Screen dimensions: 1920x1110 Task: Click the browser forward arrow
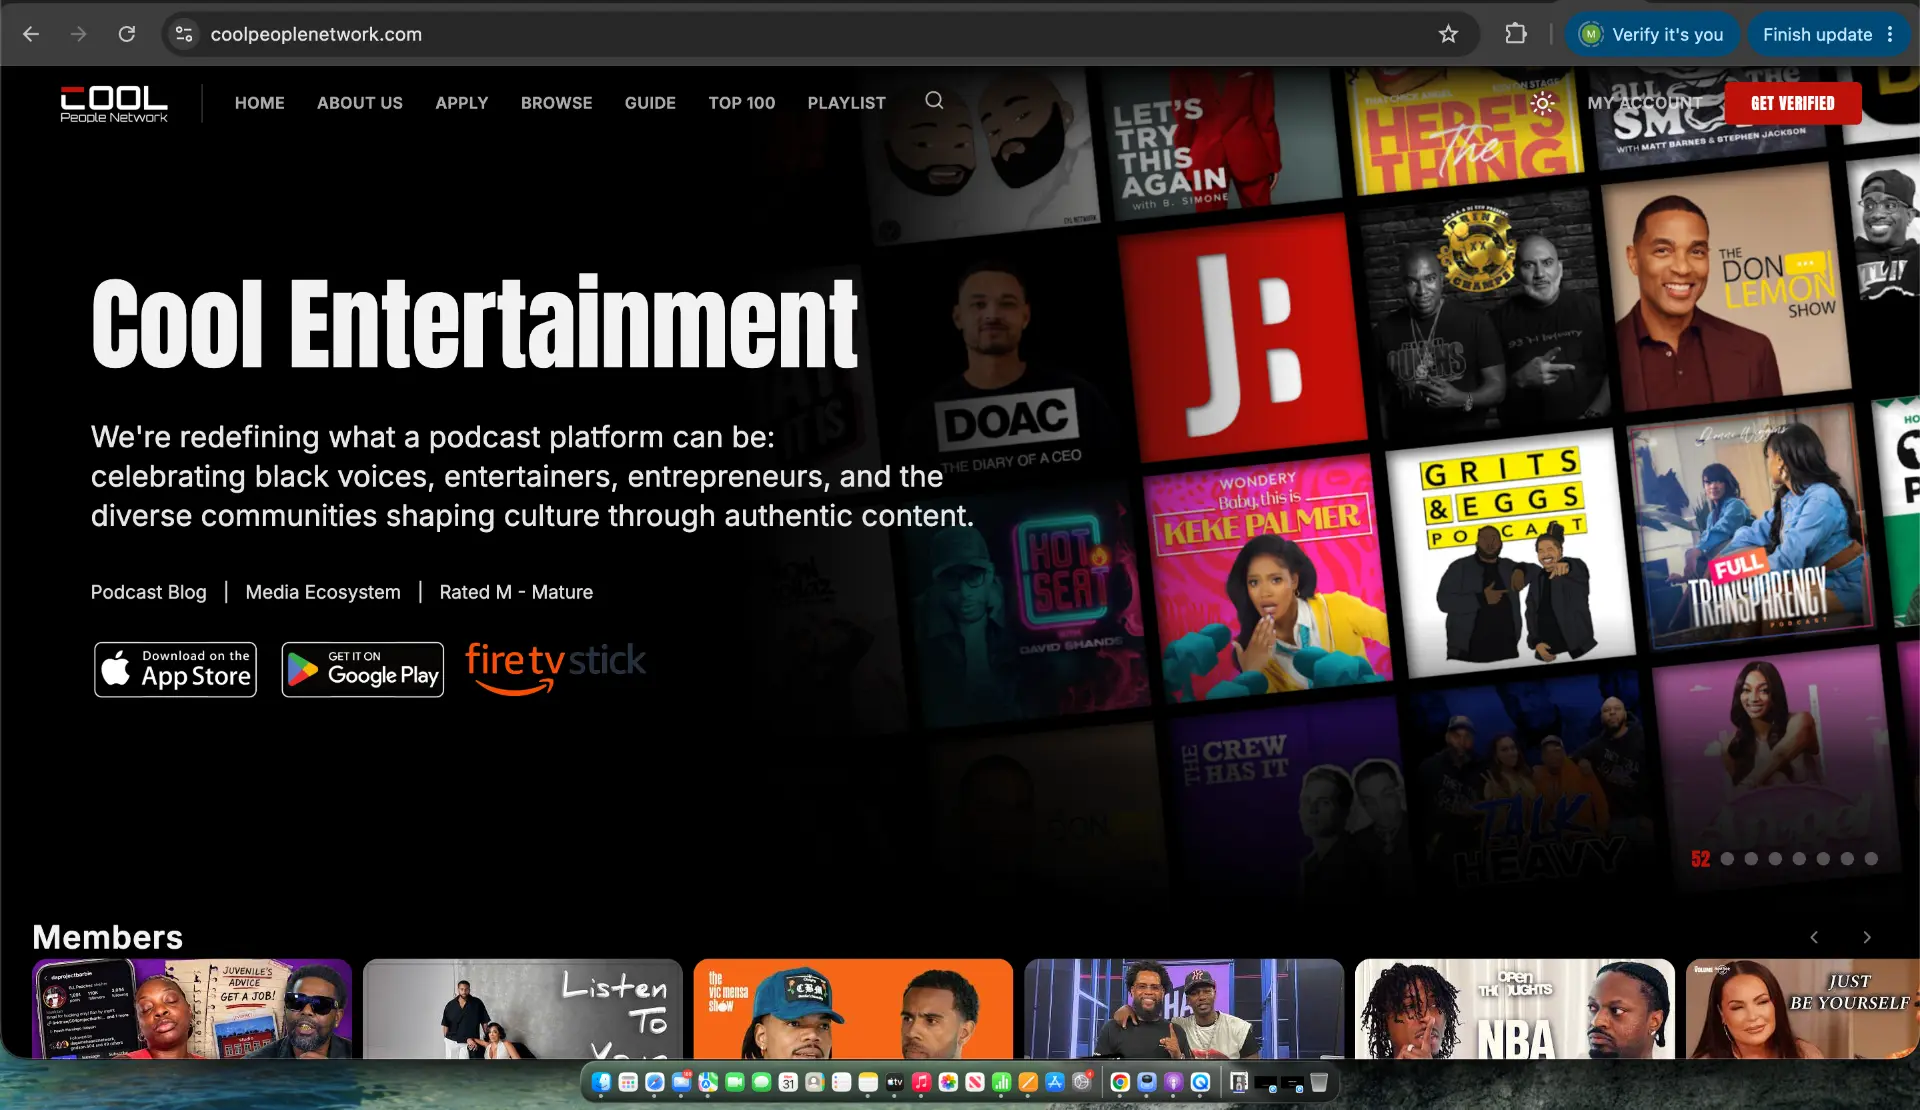point(79,34)
